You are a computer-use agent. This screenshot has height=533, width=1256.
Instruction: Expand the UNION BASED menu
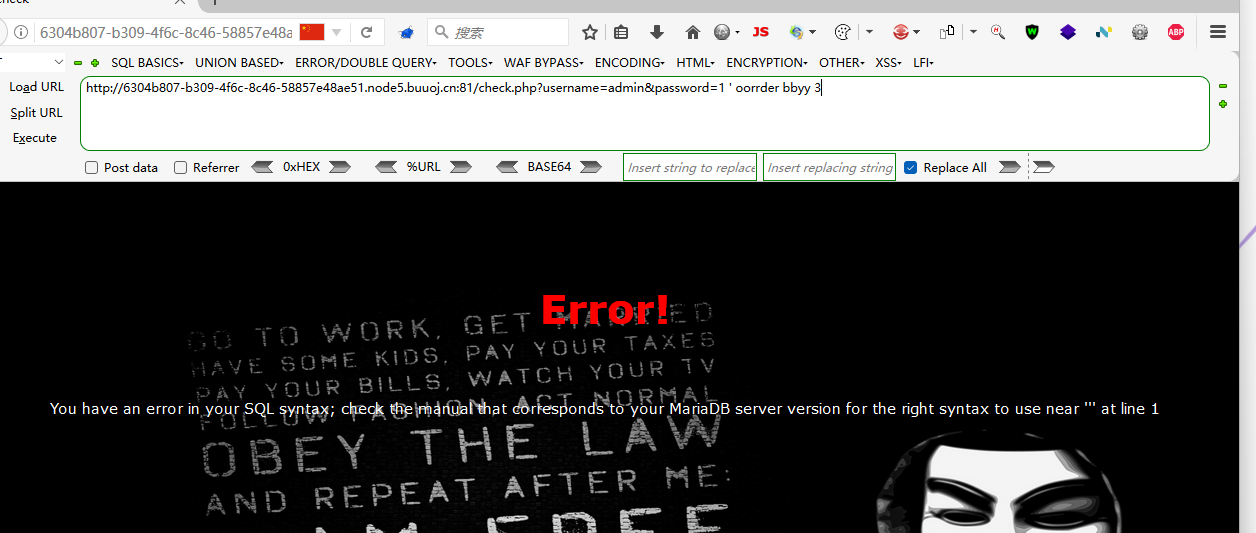[x=239, y=63]
